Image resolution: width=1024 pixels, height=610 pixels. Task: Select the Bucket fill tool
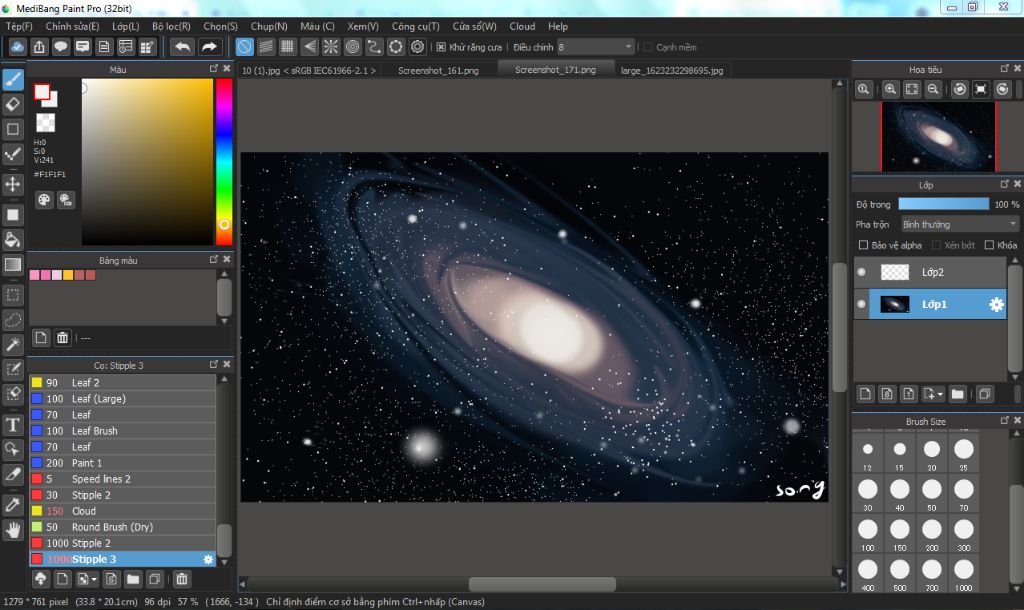tap(13, 239)
